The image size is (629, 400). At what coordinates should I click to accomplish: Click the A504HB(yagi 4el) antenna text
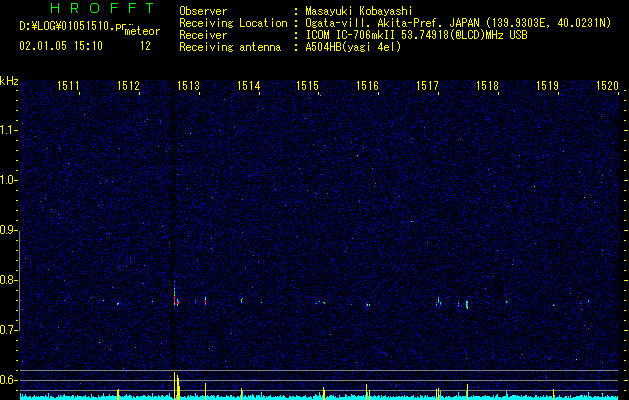353,47
